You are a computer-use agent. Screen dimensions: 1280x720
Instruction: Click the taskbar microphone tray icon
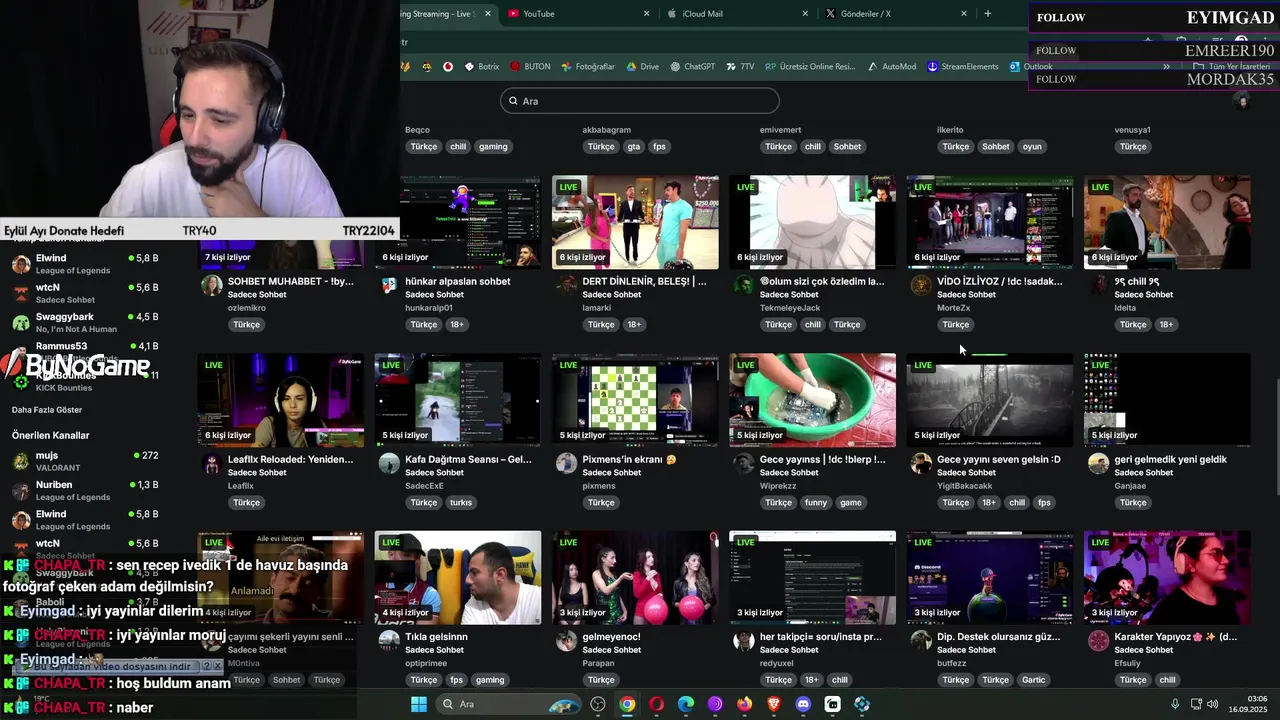(x=1175, y=704)
